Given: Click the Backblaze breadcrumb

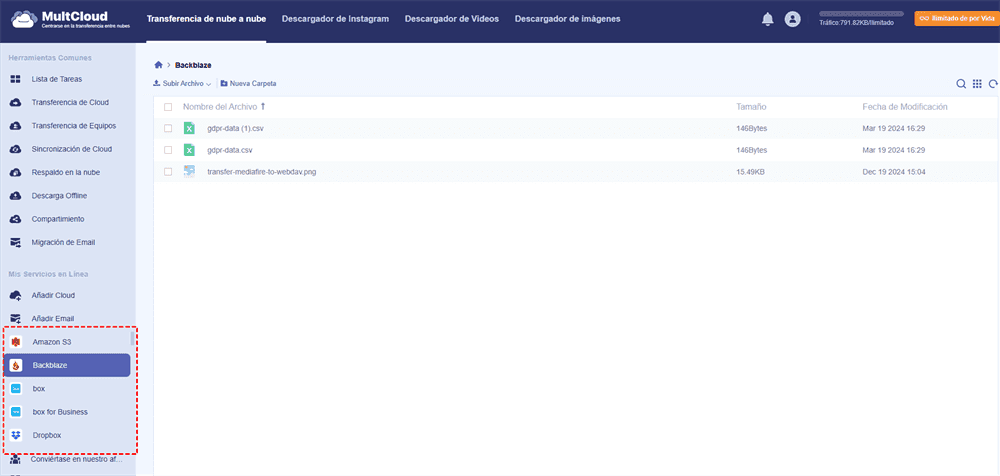Looking at the screenshot, I should coord(193,65).
